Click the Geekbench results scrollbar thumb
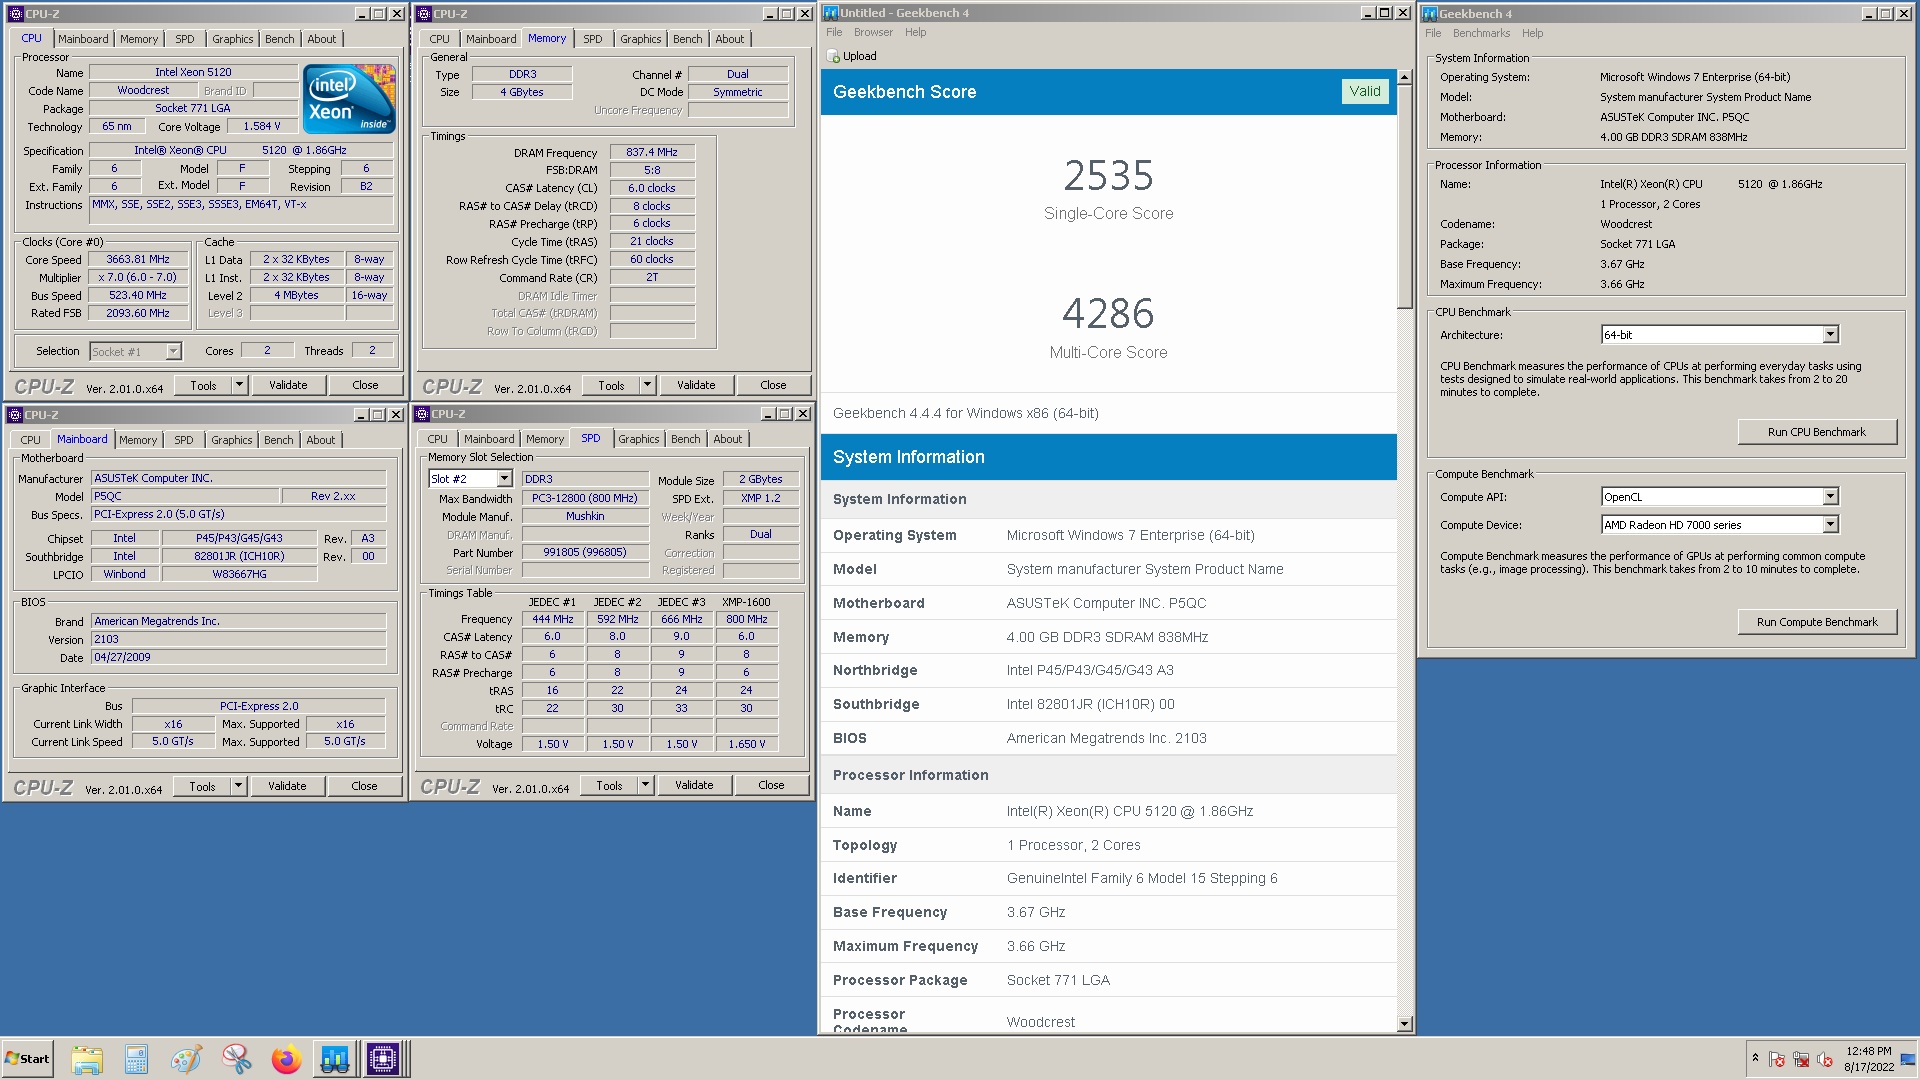1920x1080 pixels. click(1404, 197)
